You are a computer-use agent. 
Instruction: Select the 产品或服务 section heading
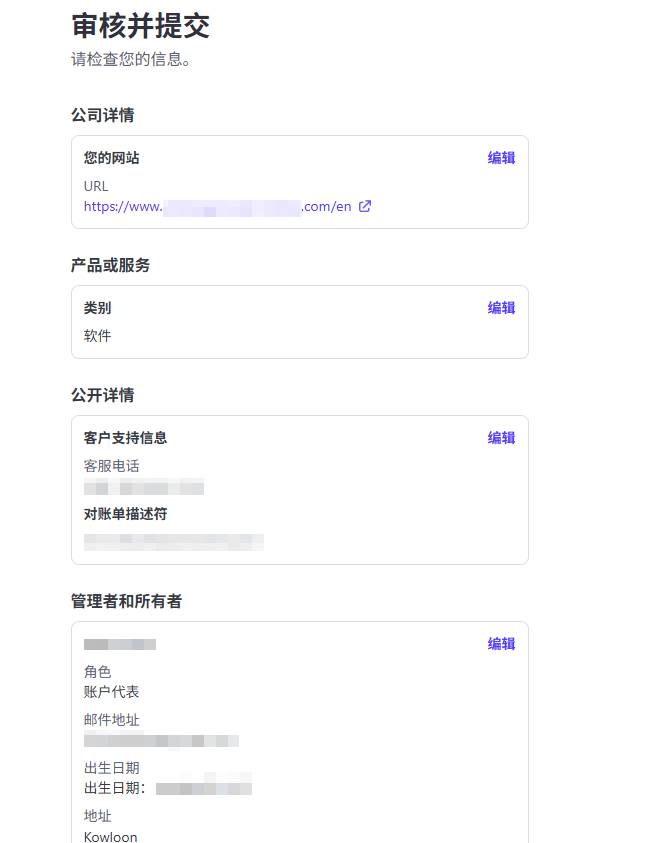[x=110, y=265]
